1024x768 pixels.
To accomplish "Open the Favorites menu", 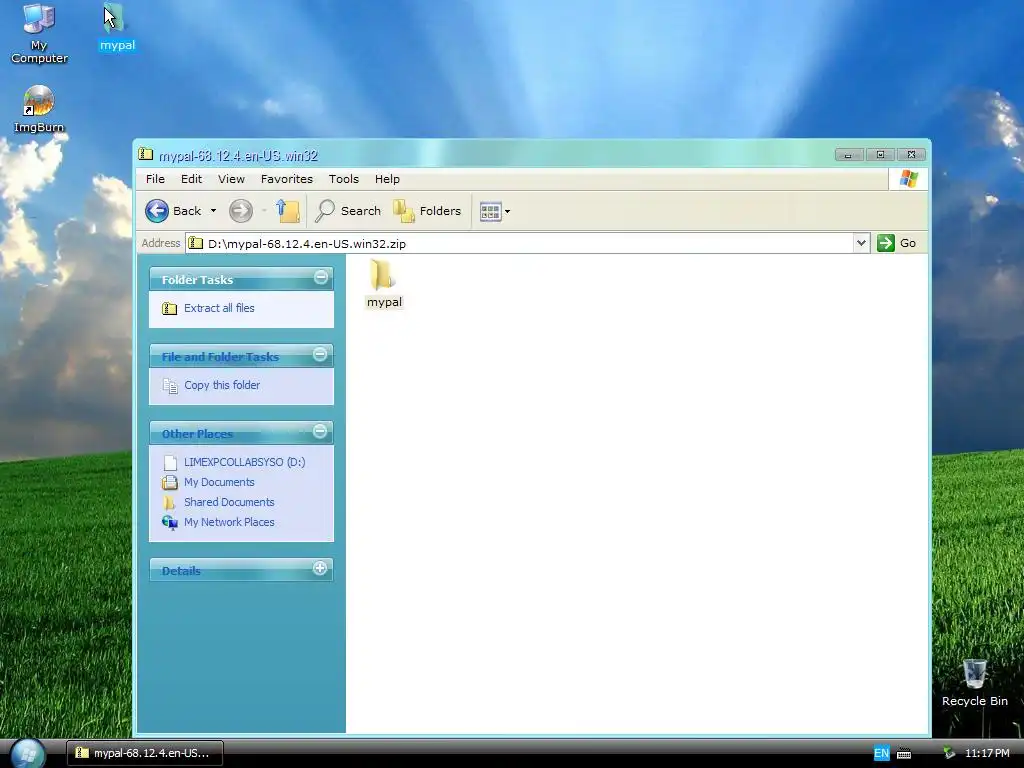I will point(287,179).
